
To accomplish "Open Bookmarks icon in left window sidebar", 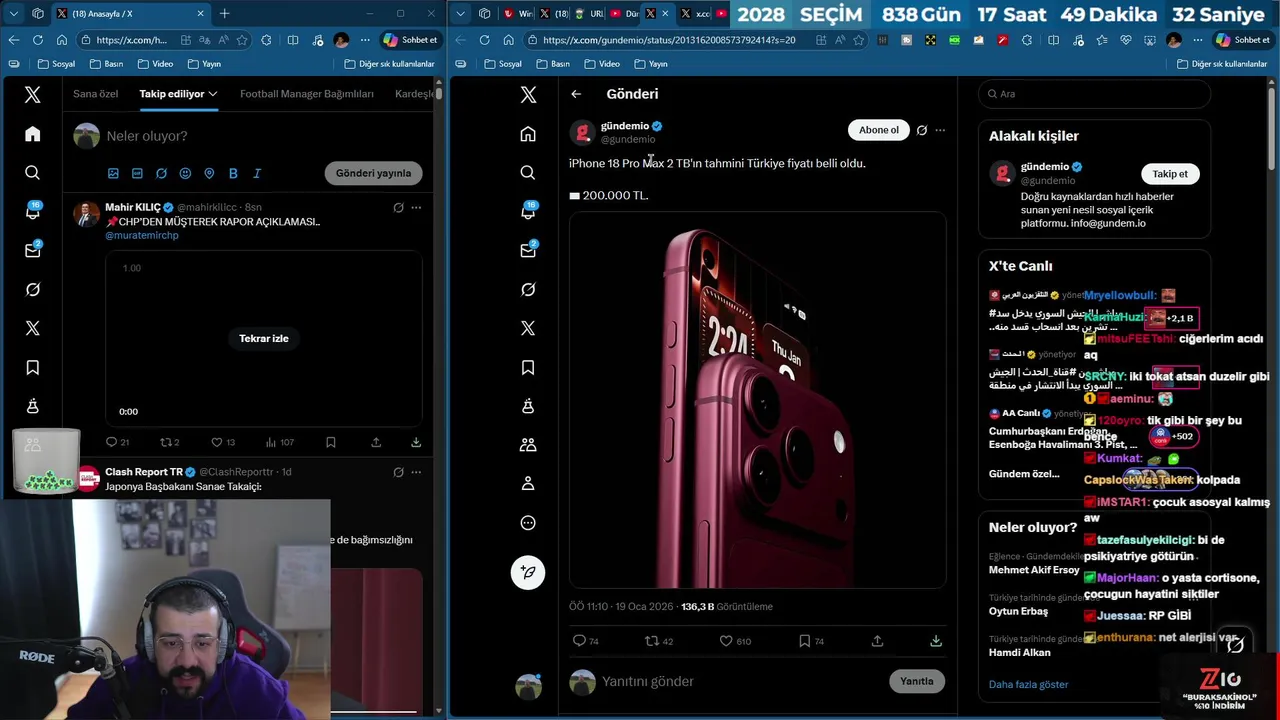I will (x=33, y=367).
